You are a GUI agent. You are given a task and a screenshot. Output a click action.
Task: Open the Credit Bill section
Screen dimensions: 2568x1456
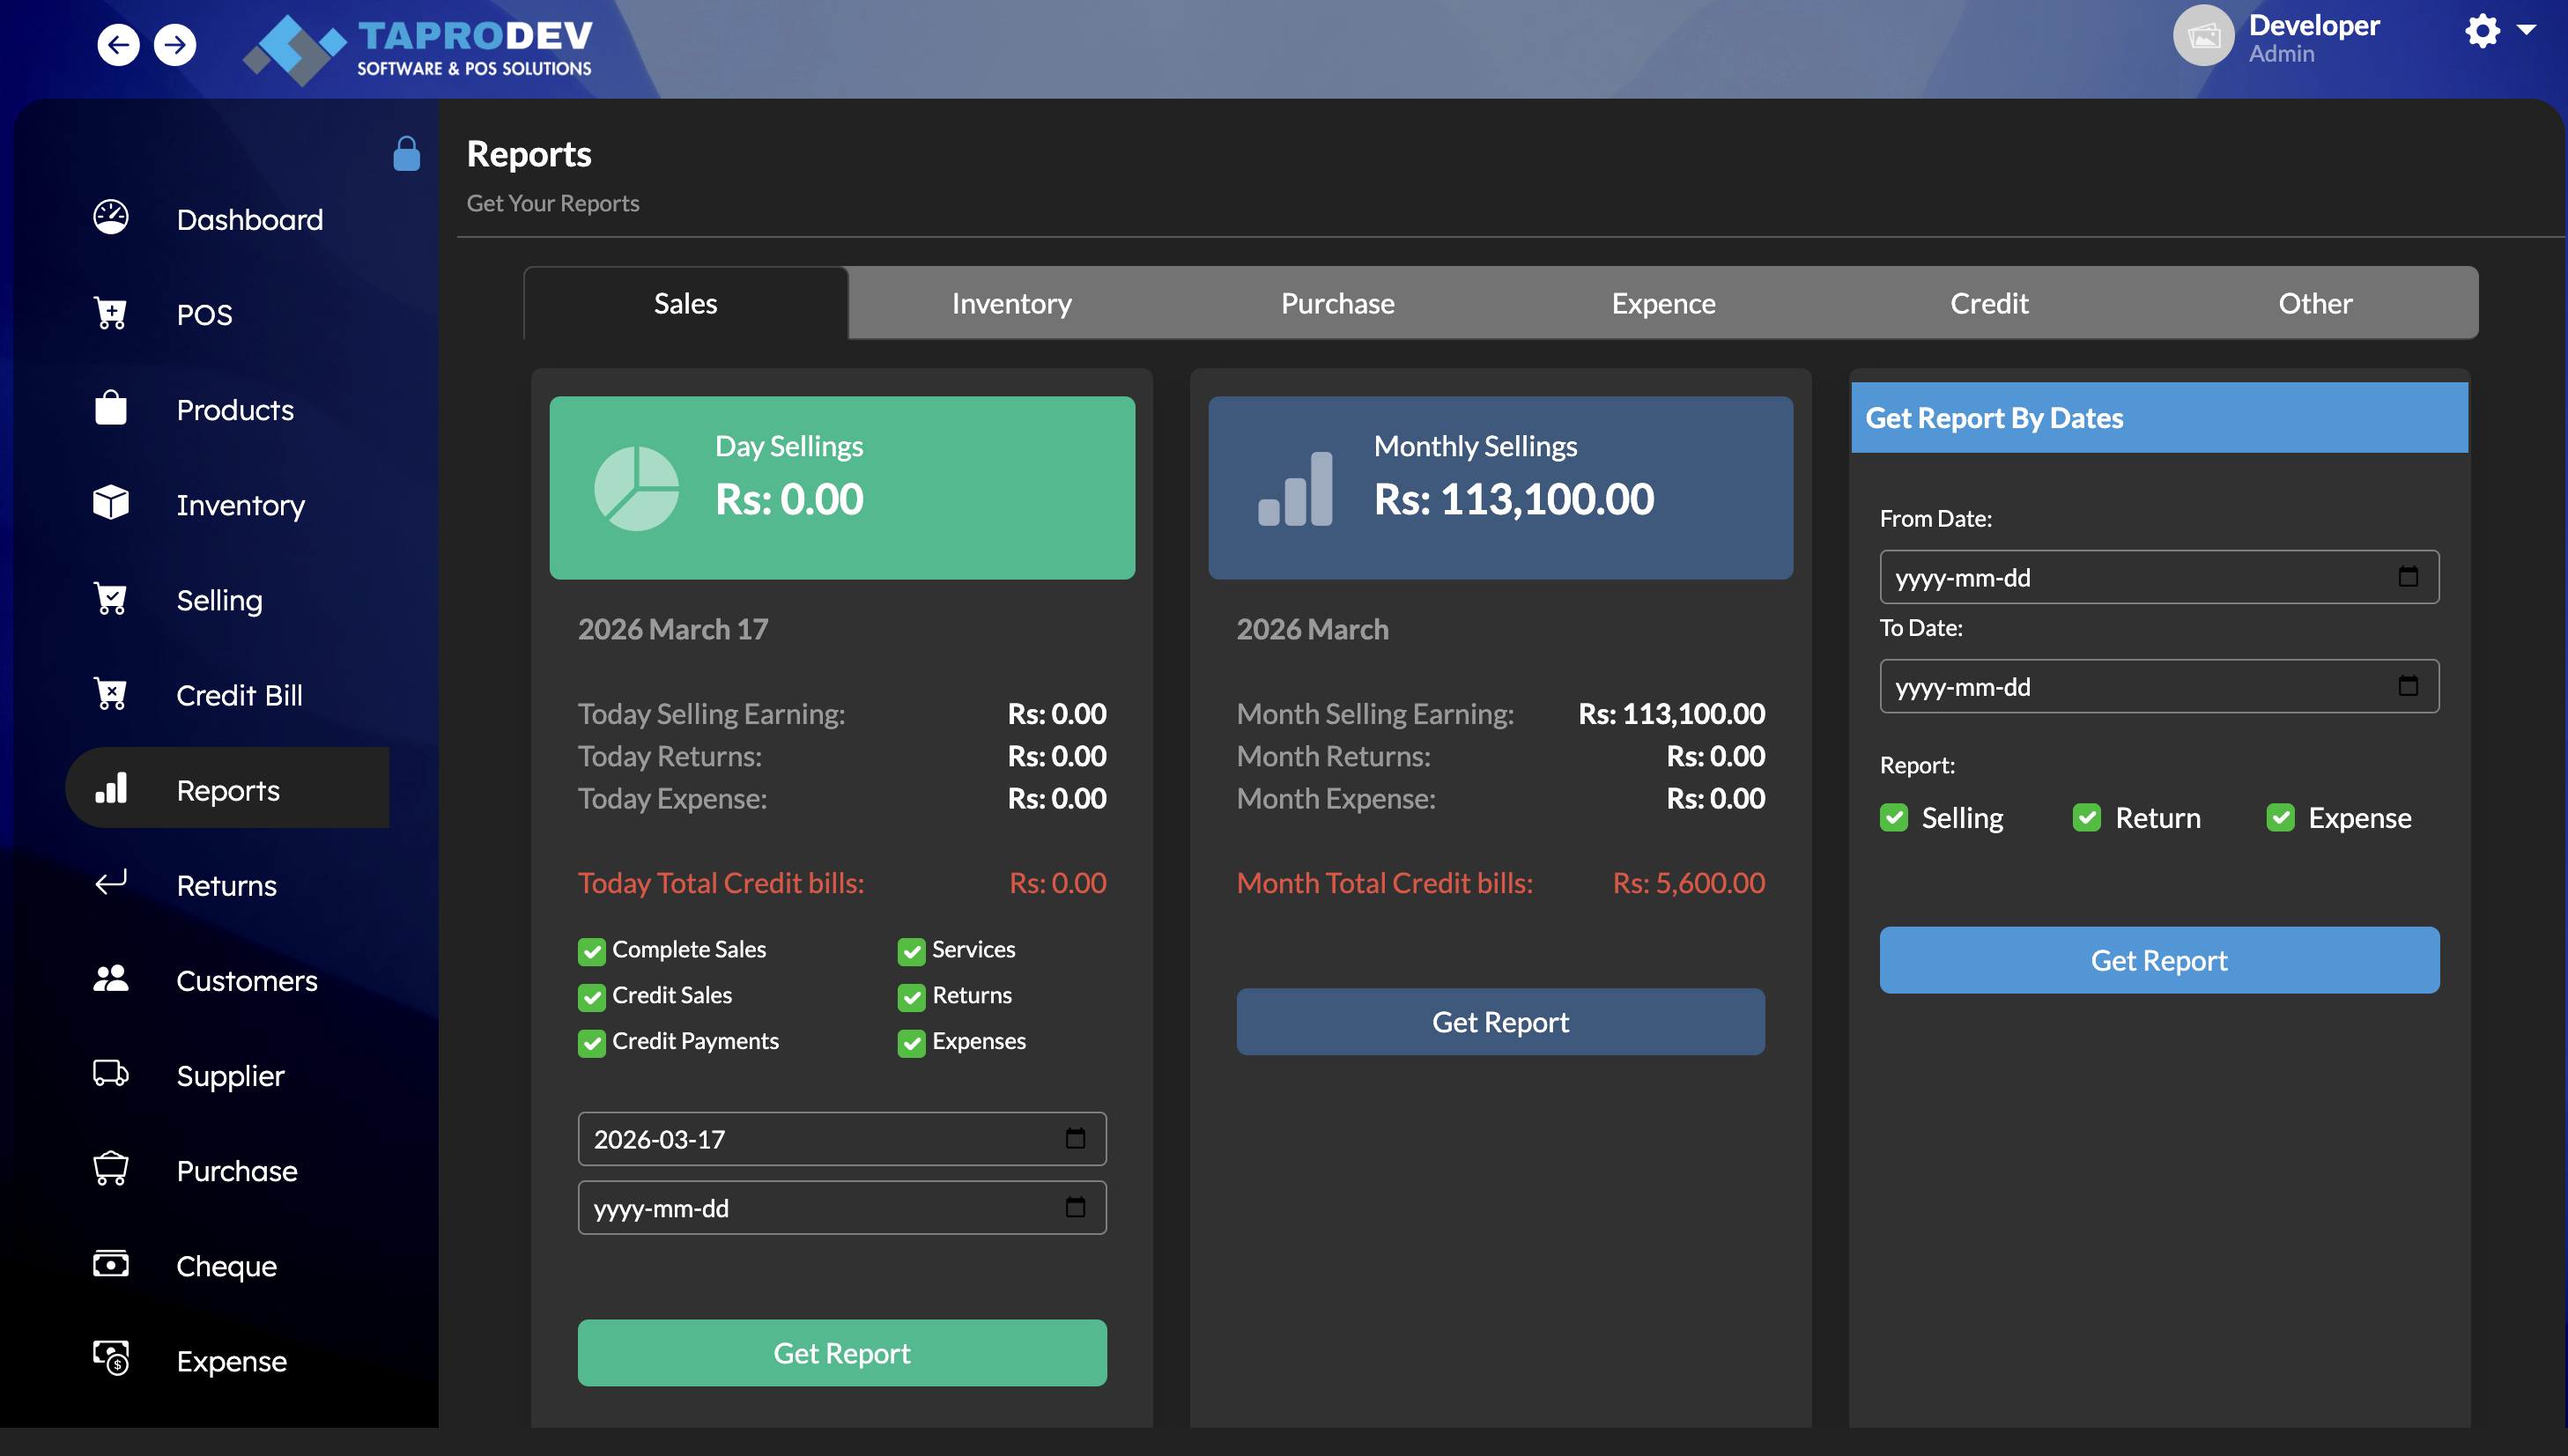(239, 695)
